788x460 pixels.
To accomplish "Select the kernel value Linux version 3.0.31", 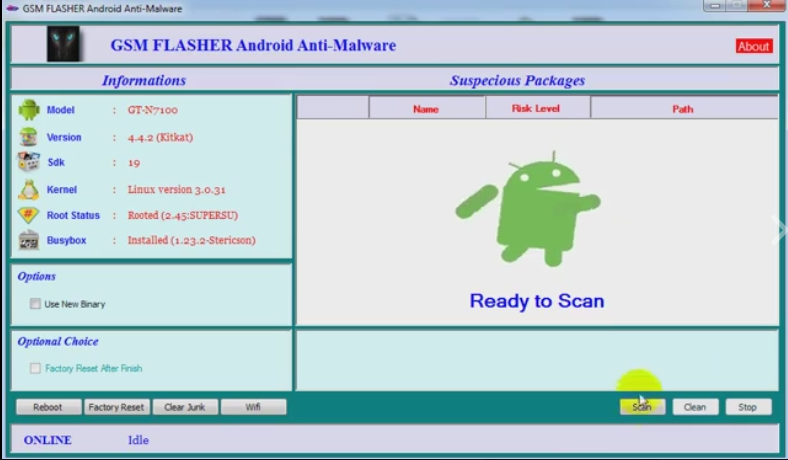I will click(x=177, y=190).
